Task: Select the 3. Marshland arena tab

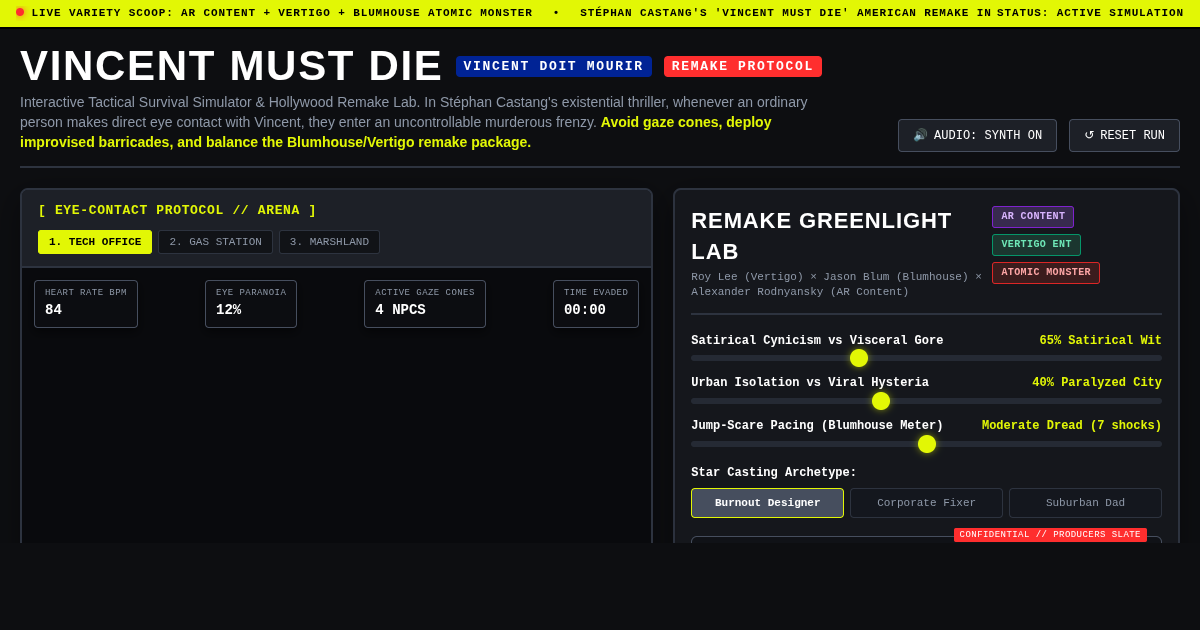Action: 329,242
